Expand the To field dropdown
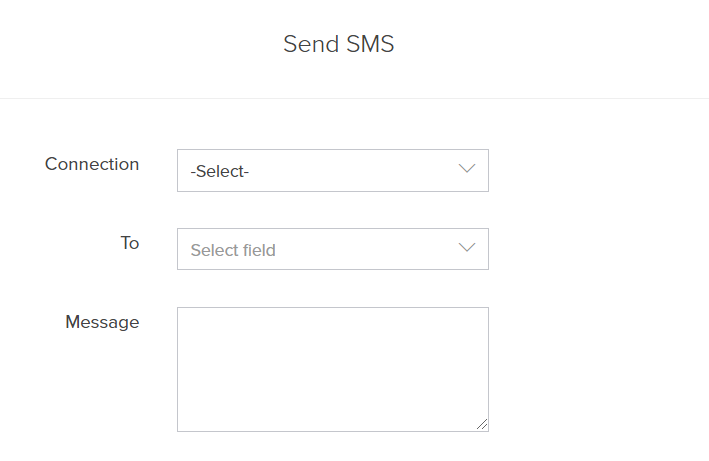Image resolution: width=709 pixels, height=461 pixels. coord(332,249)
